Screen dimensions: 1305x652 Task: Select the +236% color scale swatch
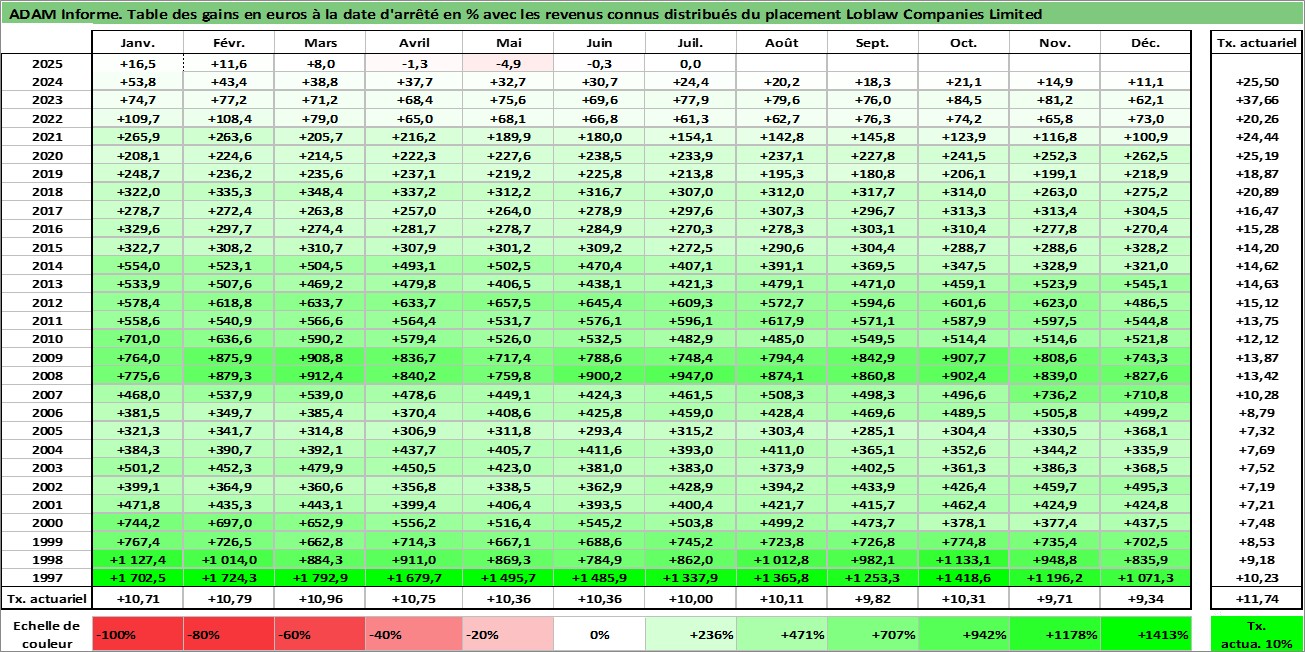pos(688,633)
